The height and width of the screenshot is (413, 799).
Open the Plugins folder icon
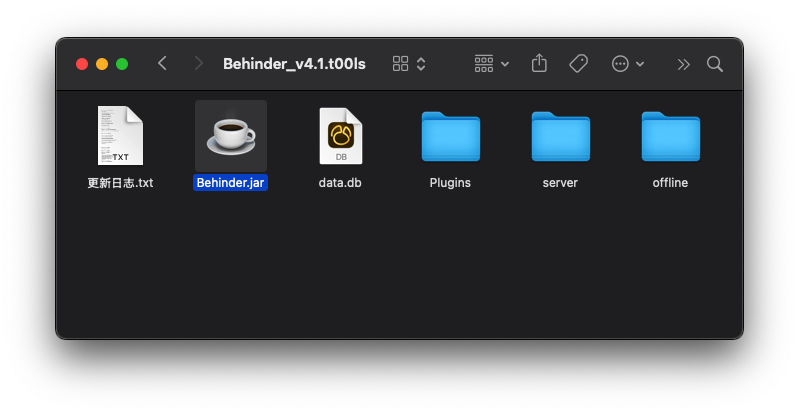coord(450,136)
